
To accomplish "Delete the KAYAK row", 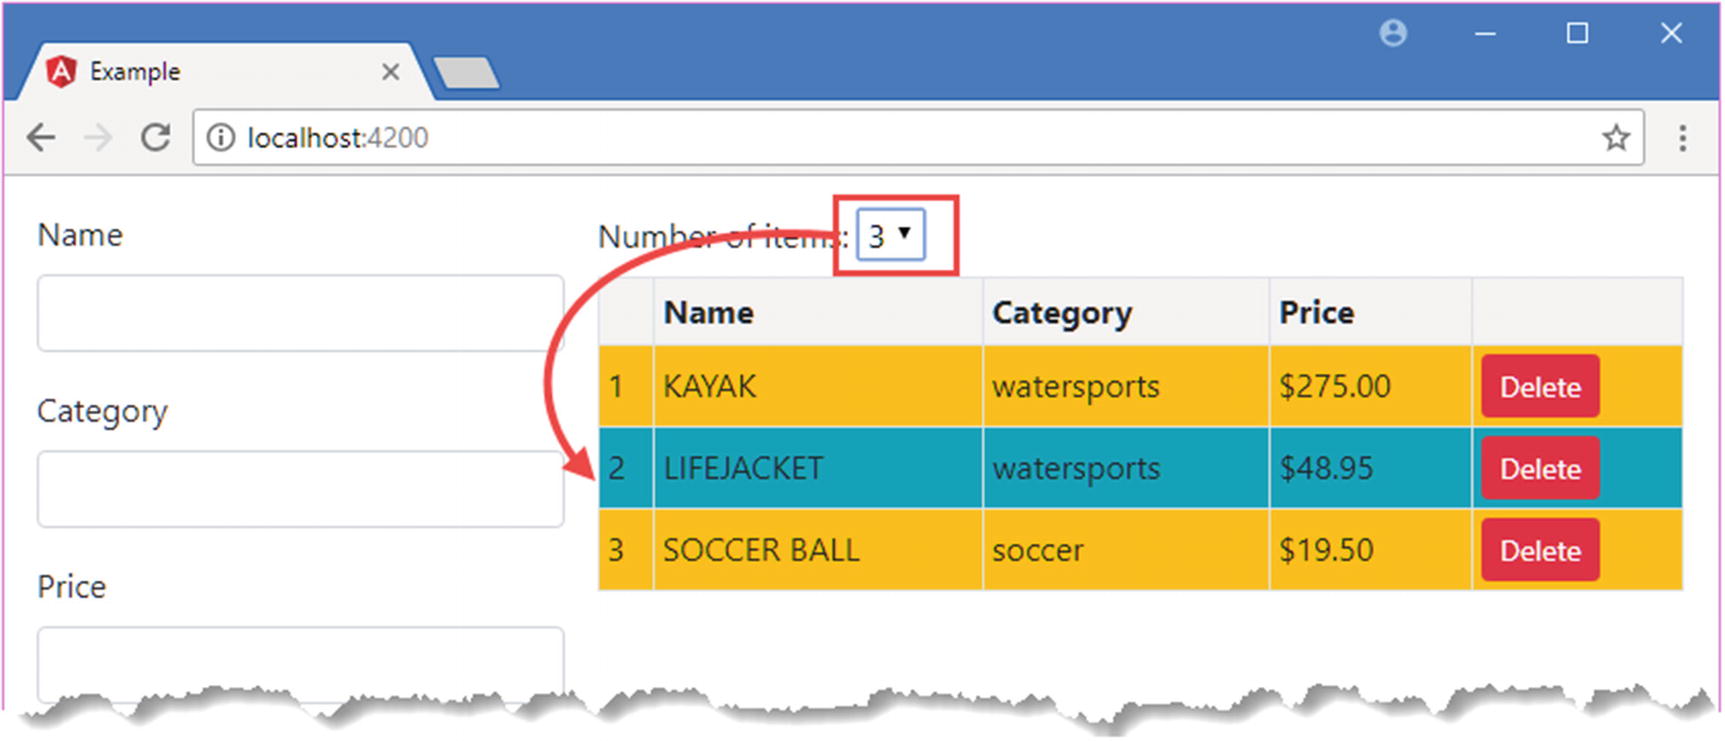I will pyautogui.click(x=1540, y=387).
